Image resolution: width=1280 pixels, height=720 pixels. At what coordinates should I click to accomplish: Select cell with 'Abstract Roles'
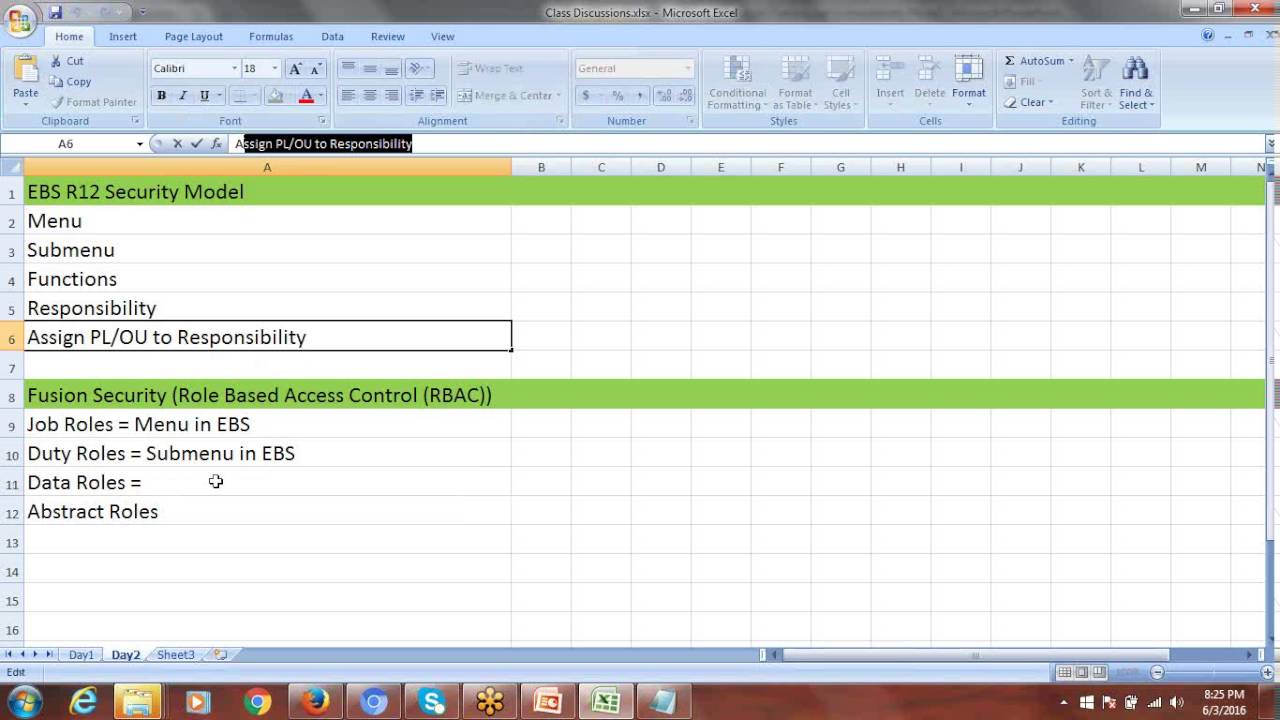pyautogui.click(x=267, y=511)
